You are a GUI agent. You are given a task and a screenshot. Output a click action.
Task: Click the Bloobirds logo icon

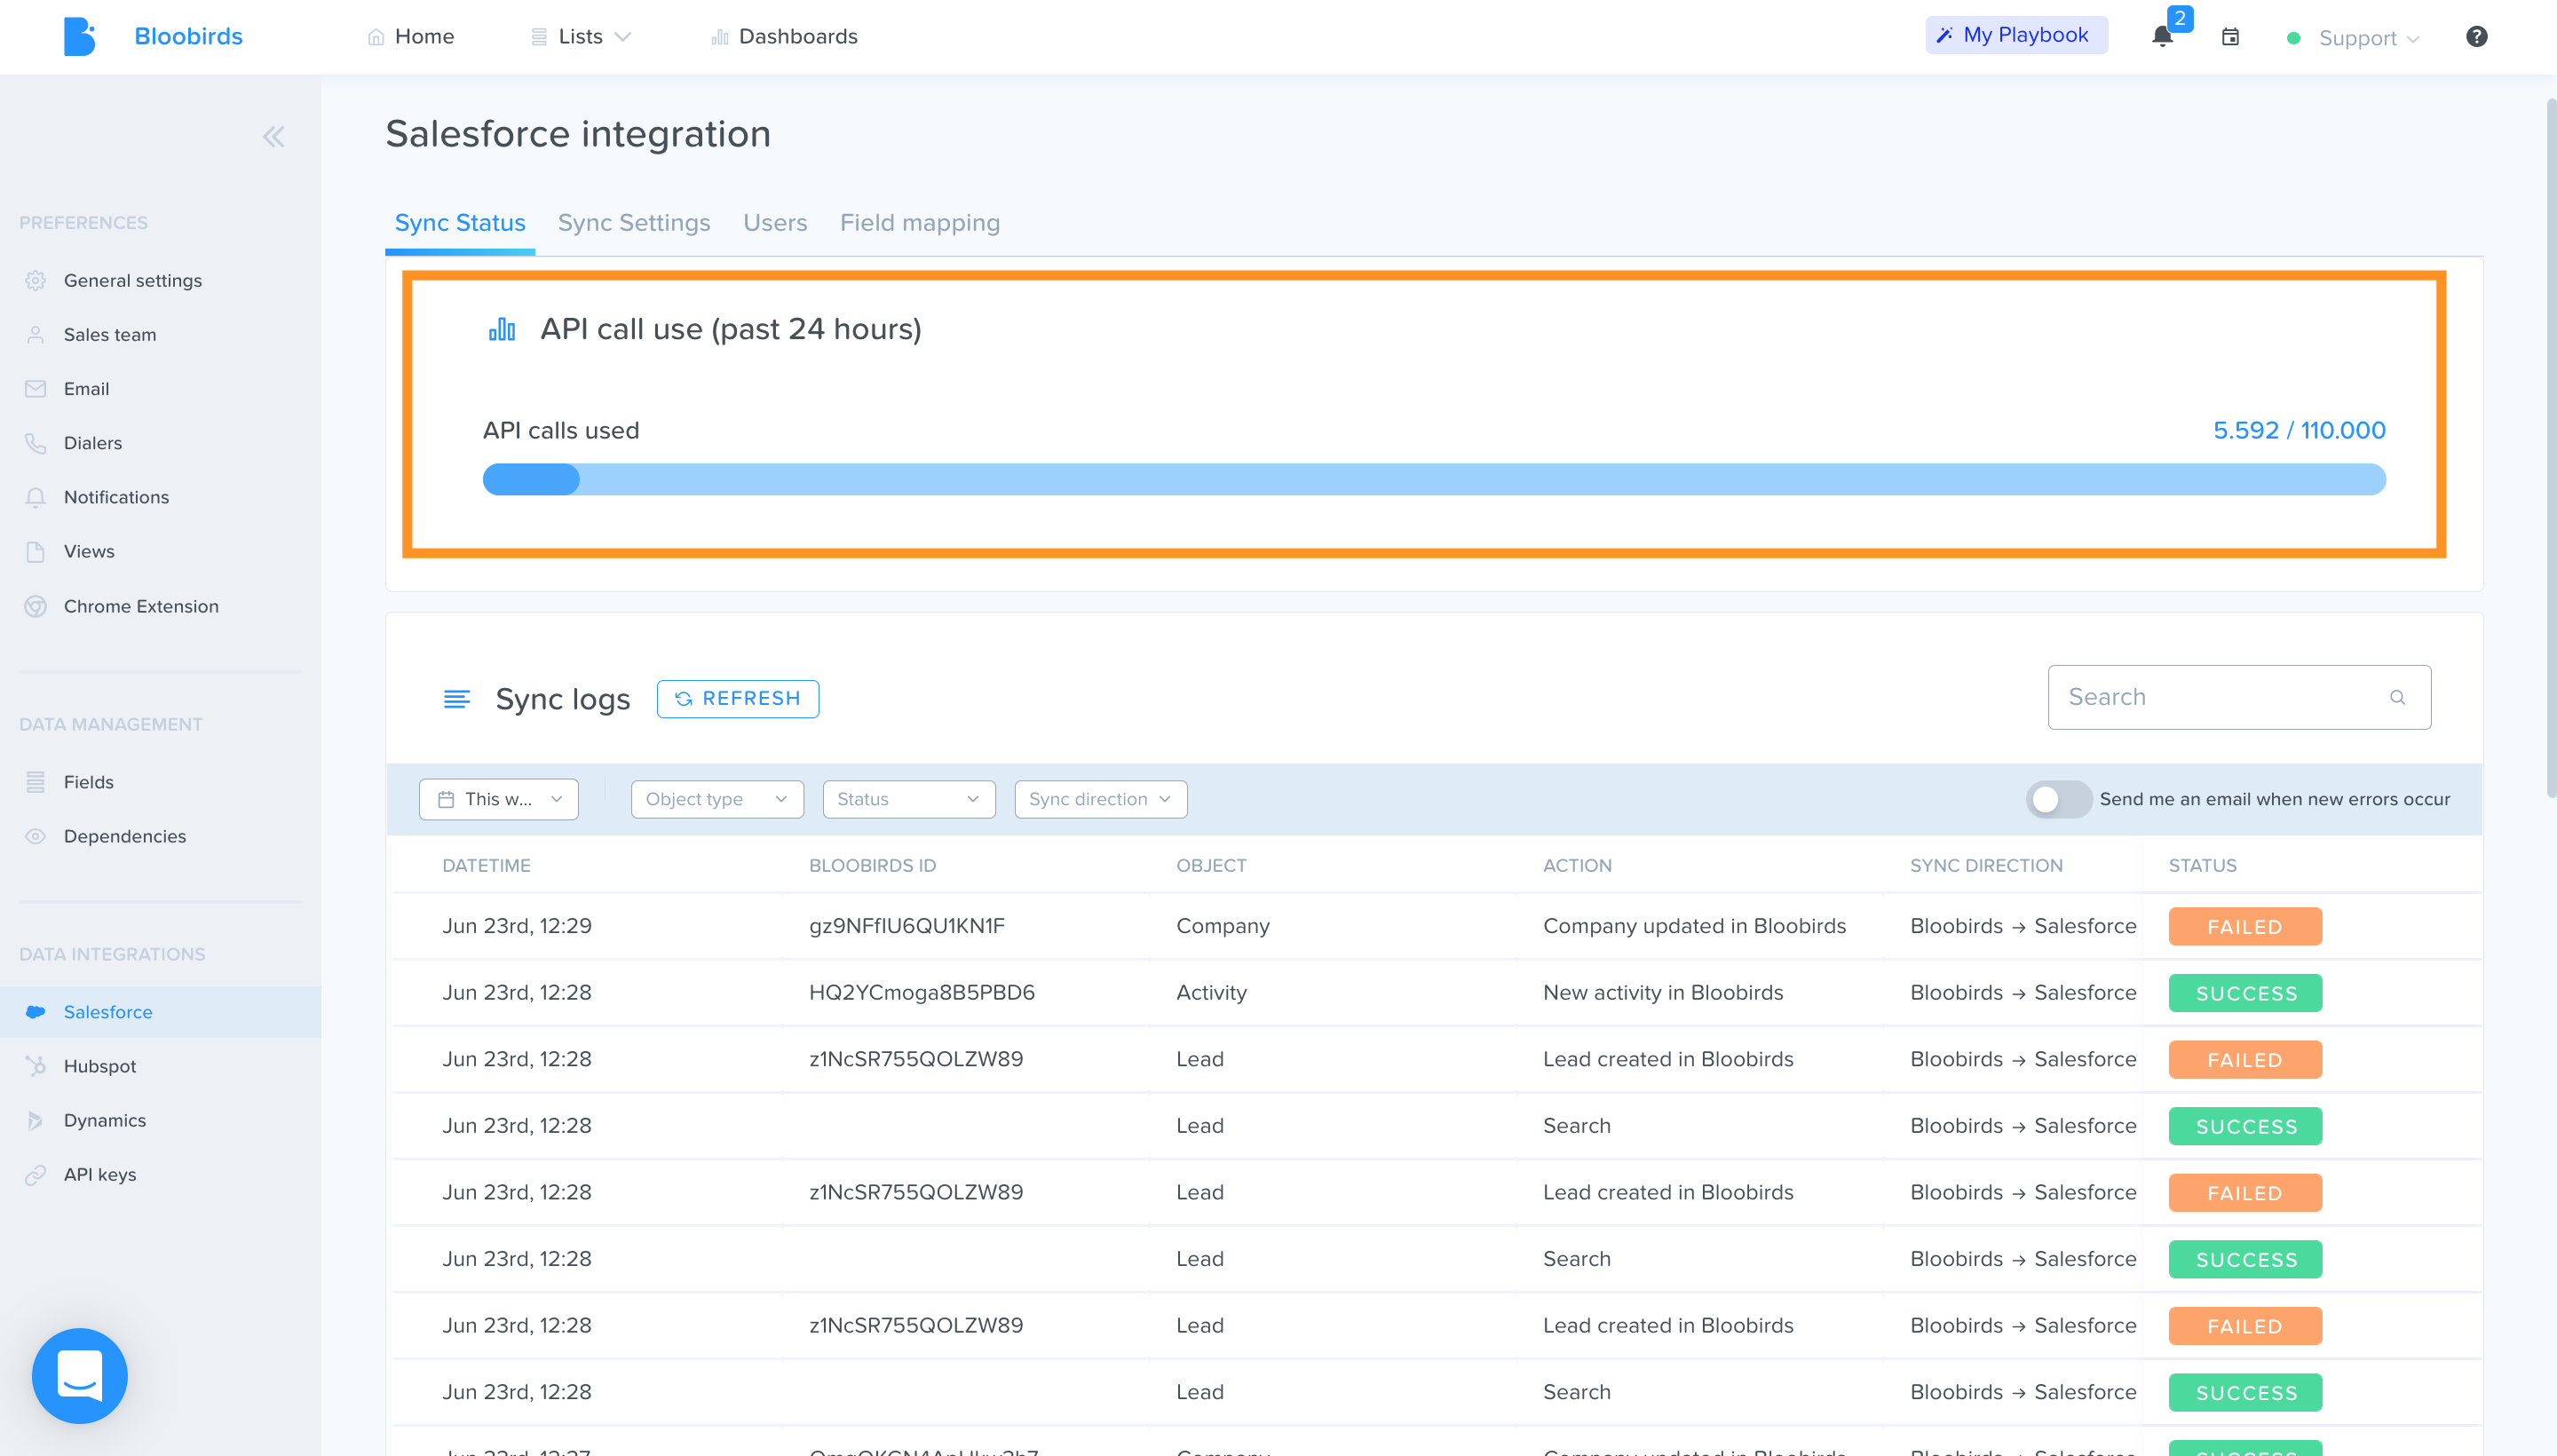[x=79, y=37]
